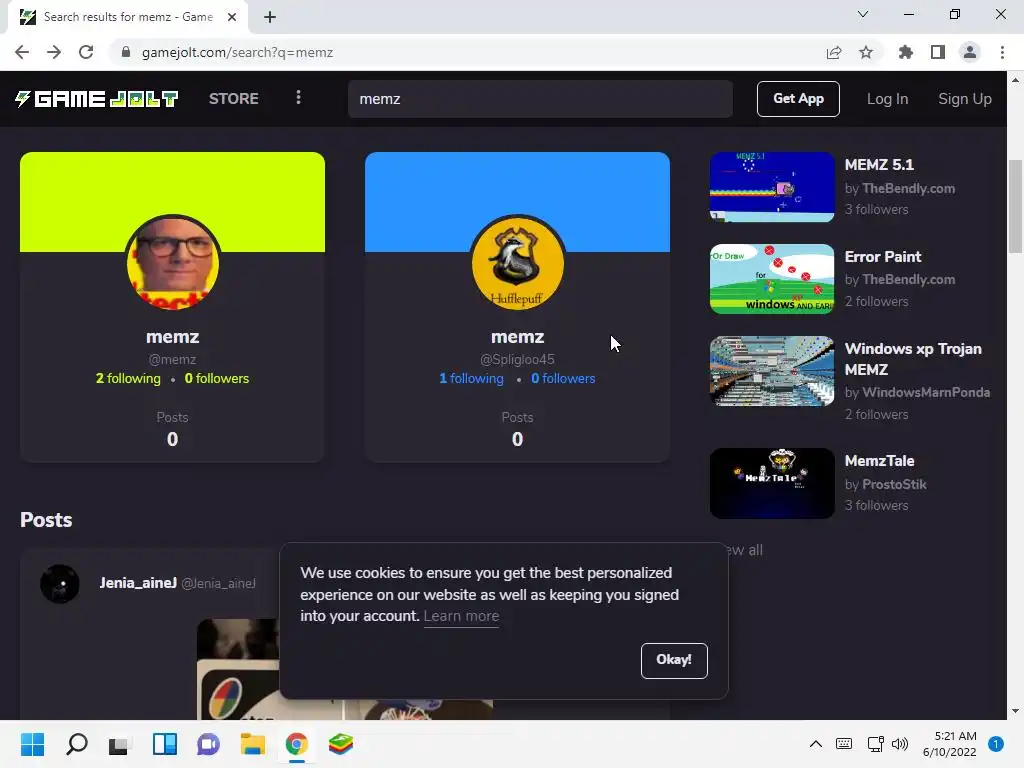Follow the Learn more cookie link
Screen dimensions: 1024x768
(461, 616)
